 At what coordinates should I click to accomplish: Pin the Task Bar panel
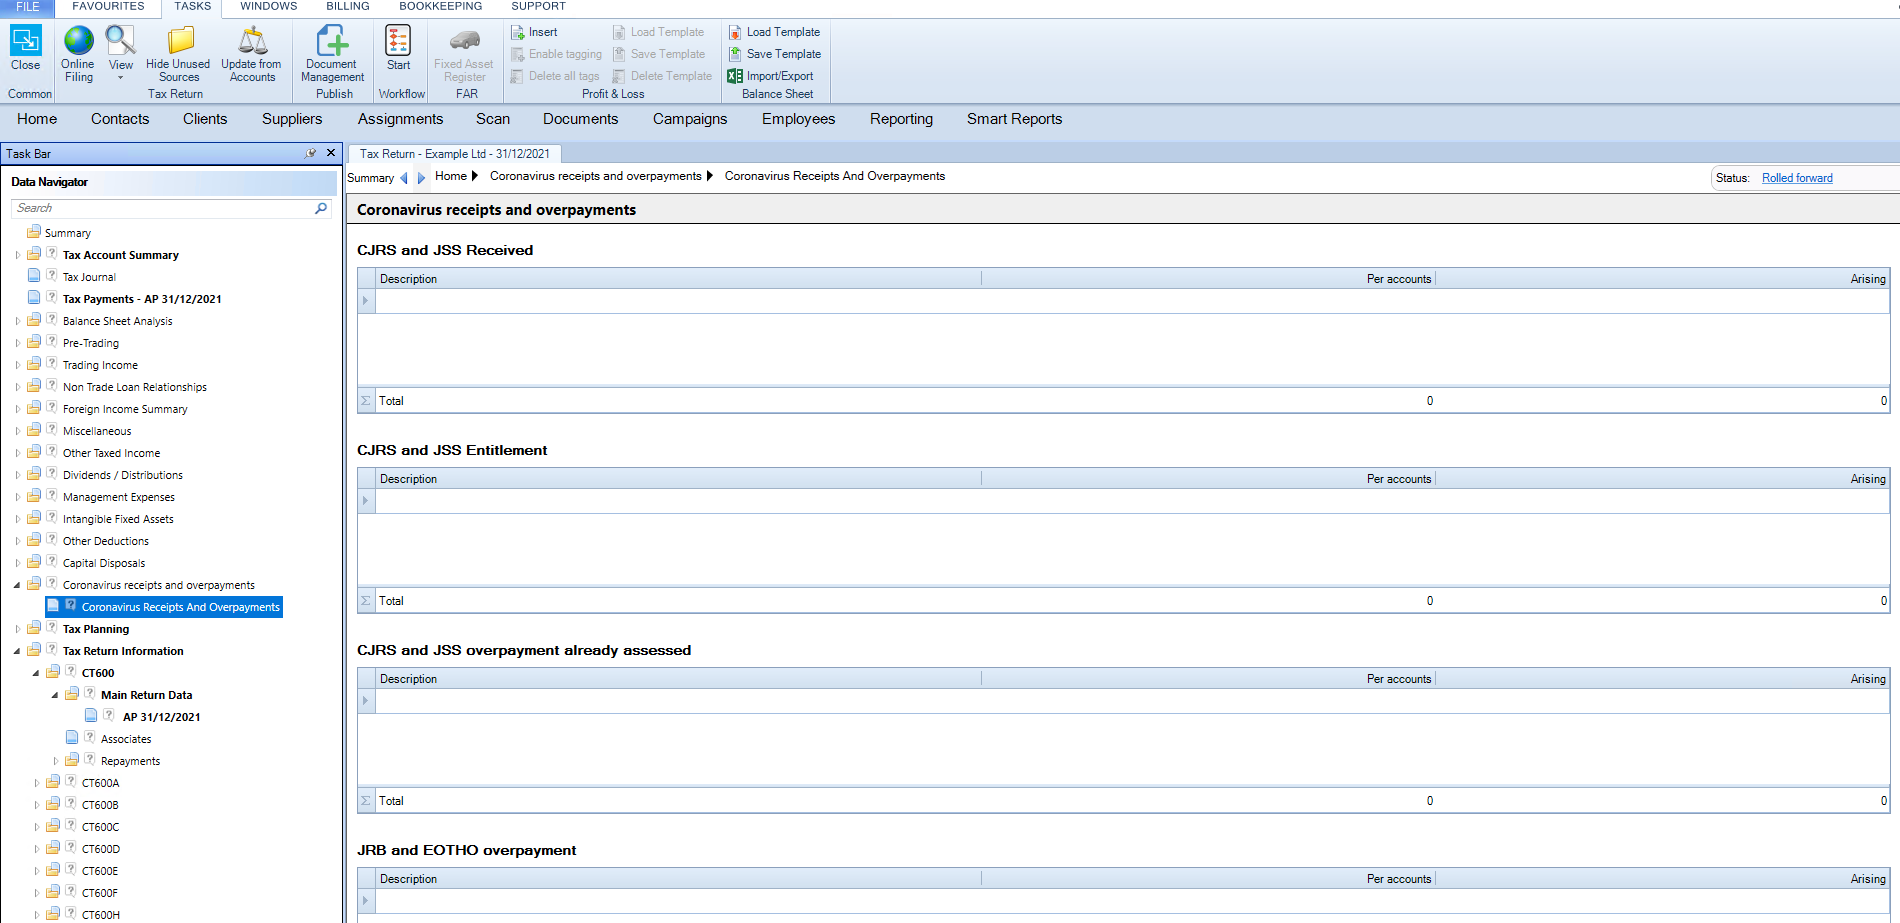[x=311, y=153]
